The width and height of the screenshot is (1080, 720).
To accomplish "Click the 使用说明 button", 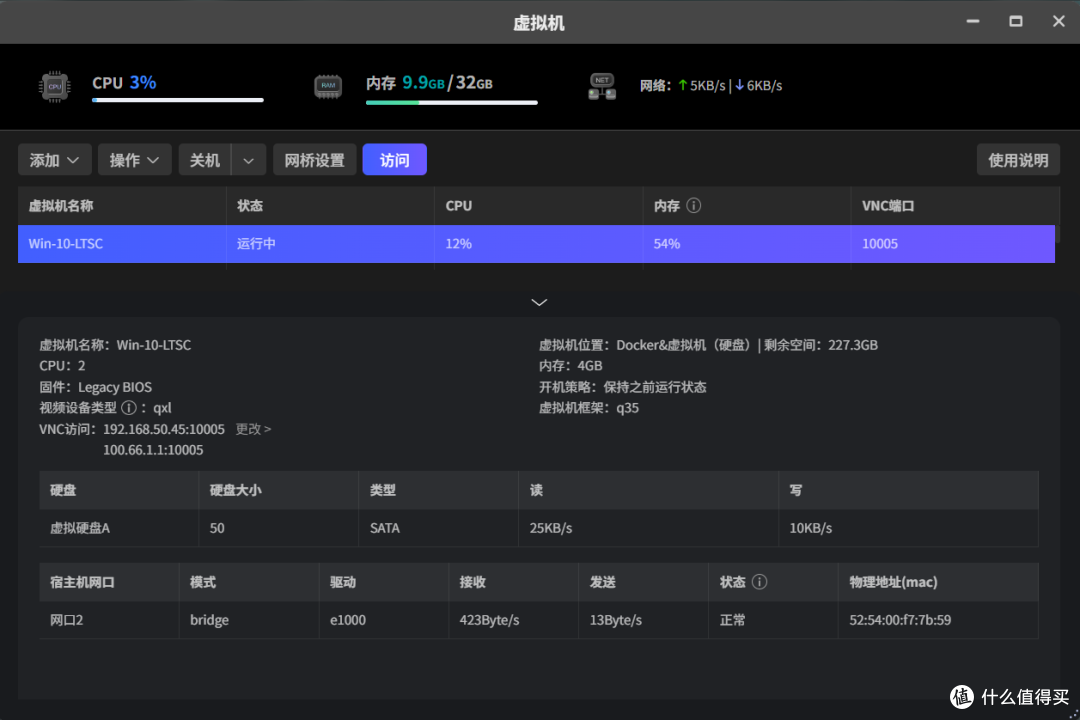I will point(1018,159).
